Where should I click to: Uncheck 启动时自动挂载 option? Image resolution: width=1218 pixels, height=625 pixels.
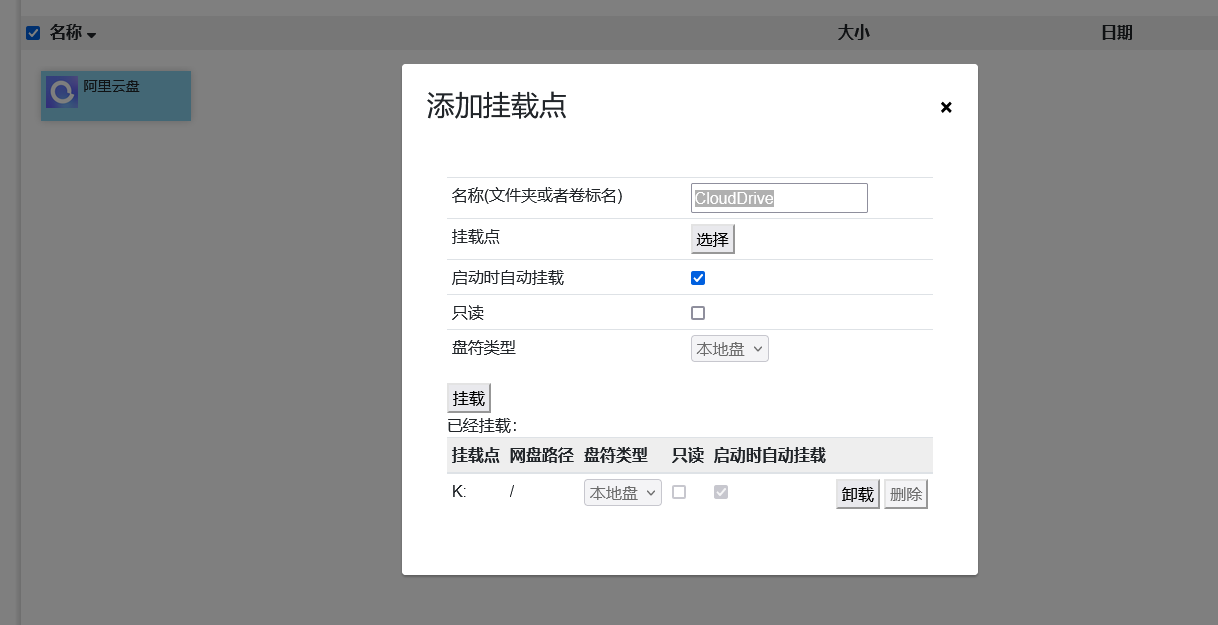click(698, 278)
